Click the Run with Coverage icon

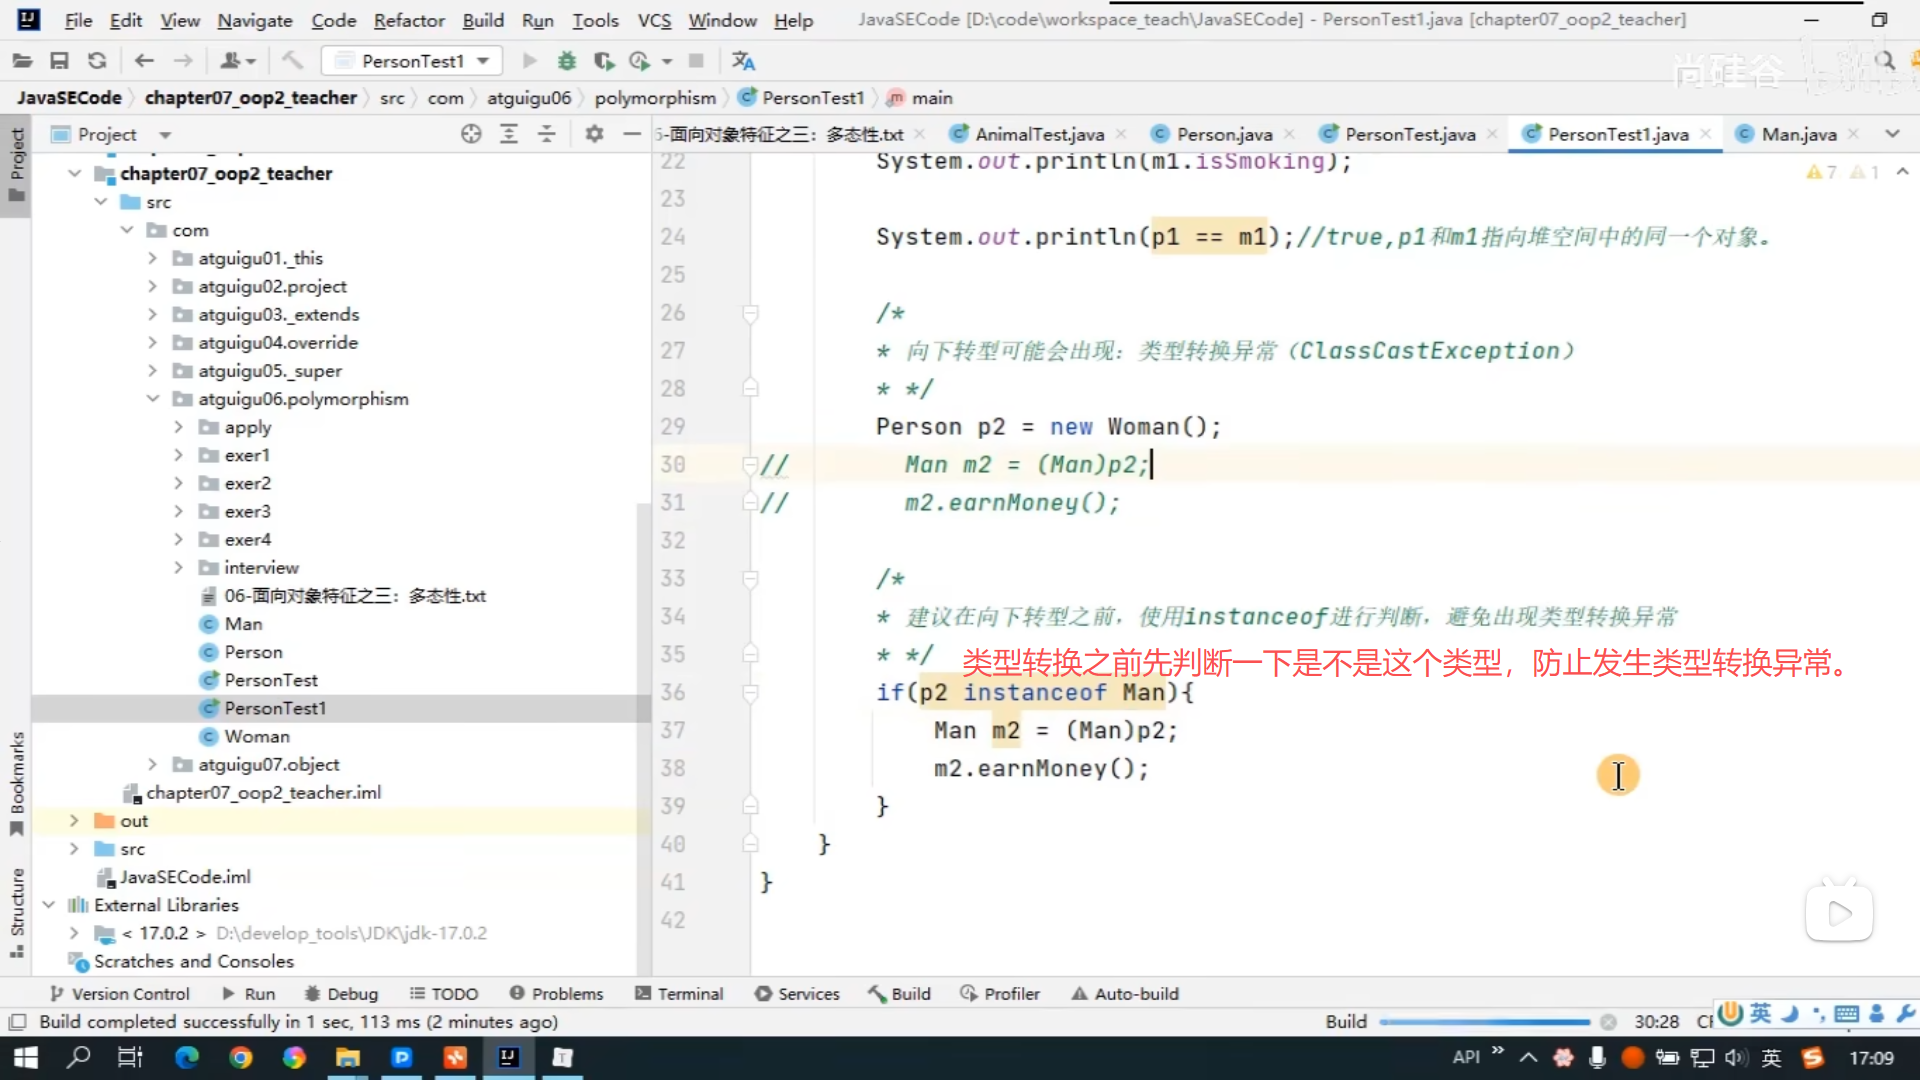[603, 61]
